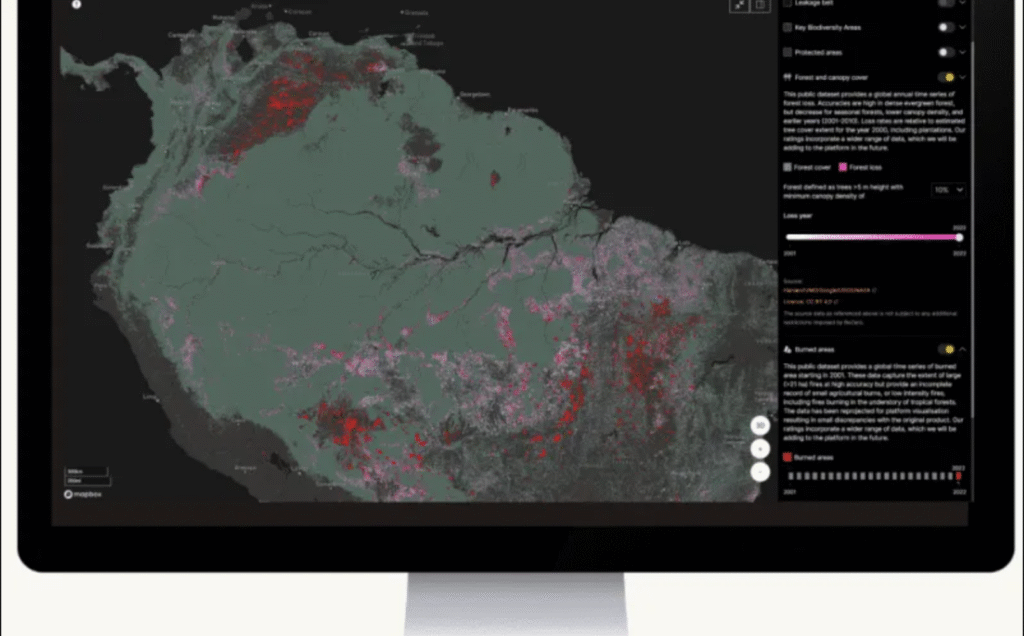Open the orange source dataset link

827,291
